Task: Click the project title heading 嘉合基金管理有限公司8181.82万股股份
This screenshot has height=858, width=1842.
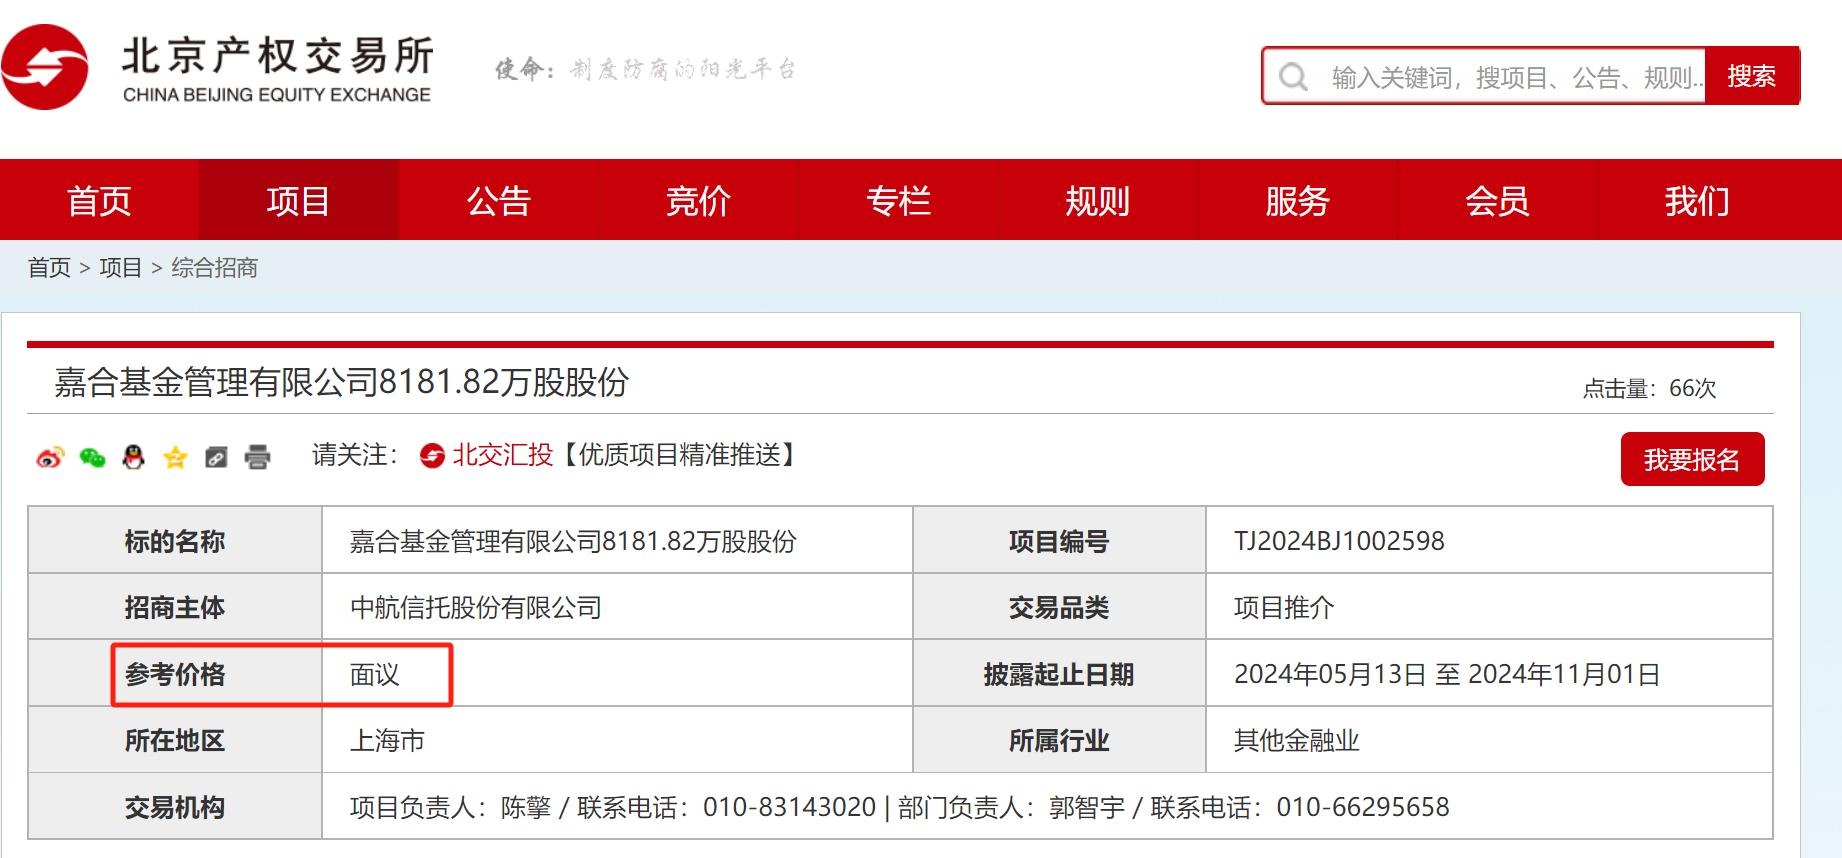Action: pyautogui.click(x=341, y=382)
